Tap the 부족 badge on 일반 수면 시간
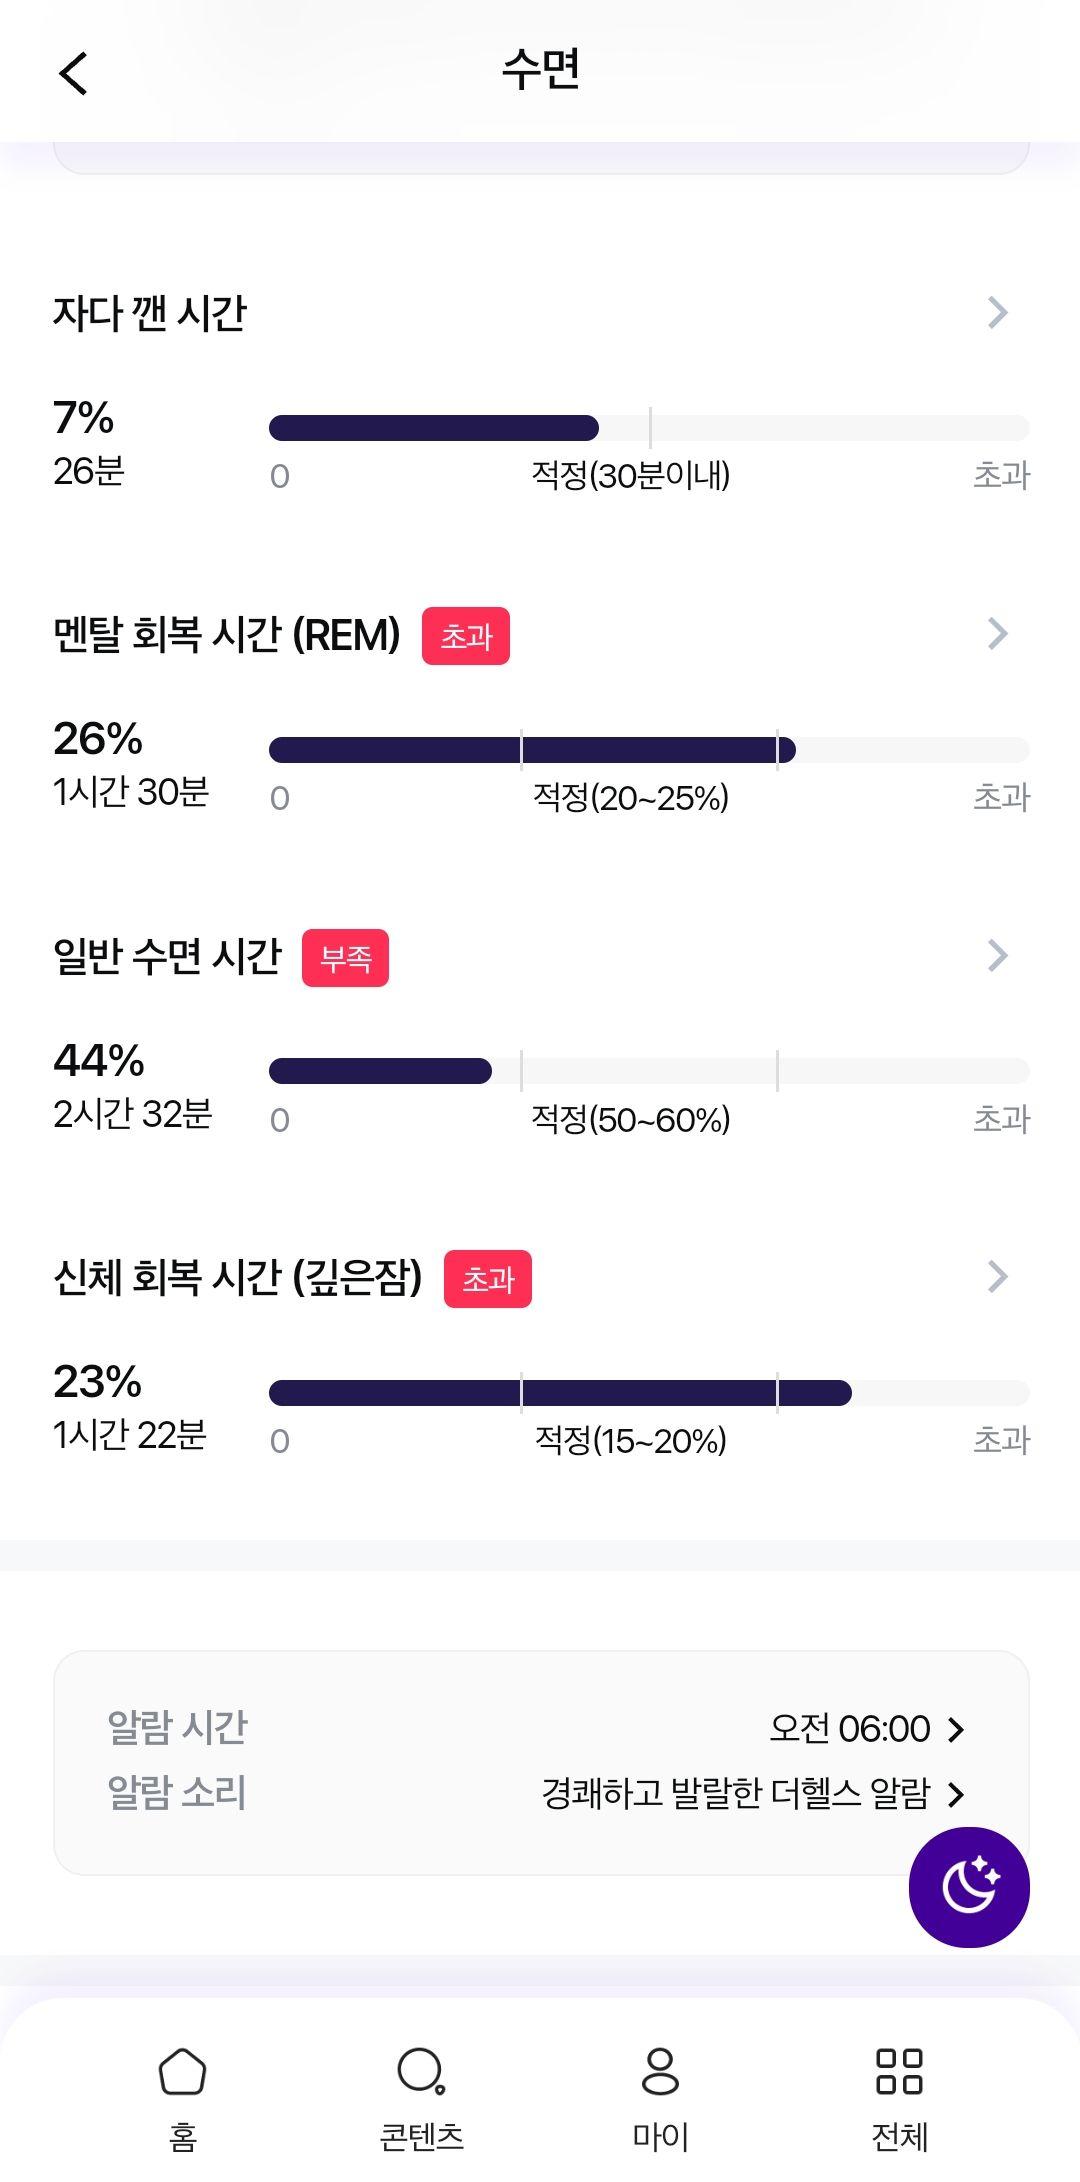Screen dimensions: 1080x2182 [345, 958]
